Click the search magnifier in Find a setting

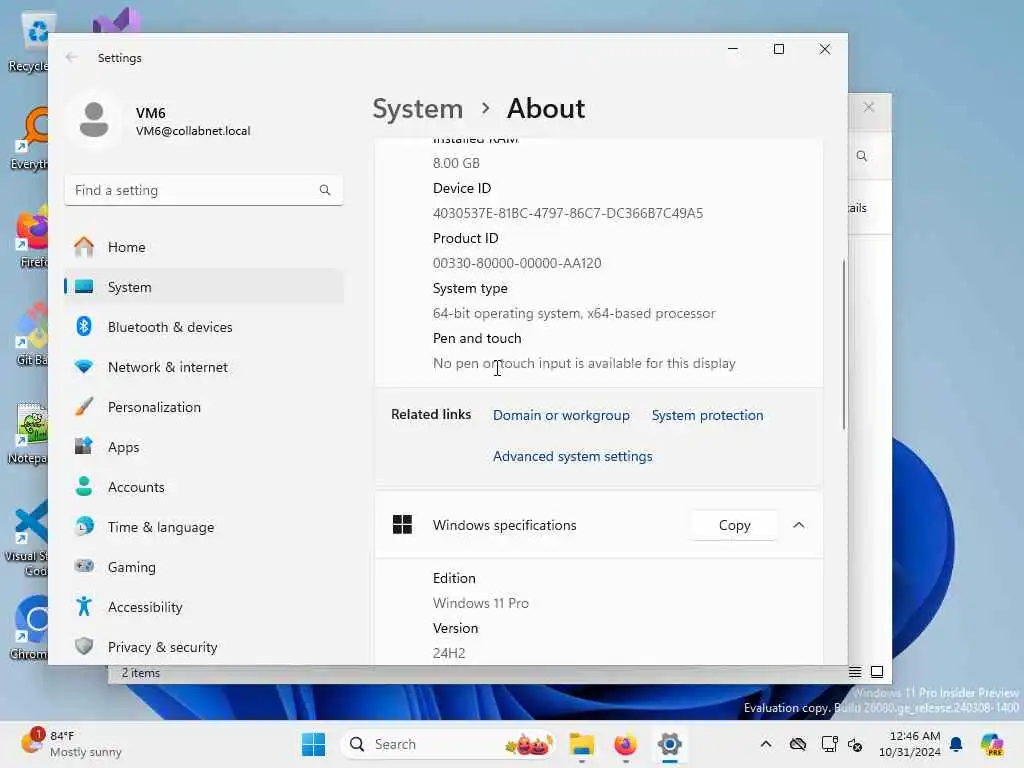325,190
